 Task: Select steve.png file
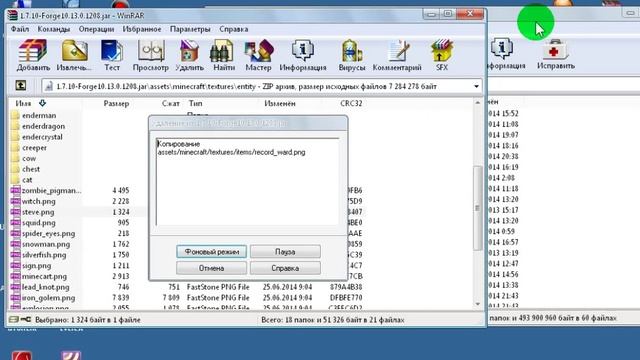click(32, 212)
